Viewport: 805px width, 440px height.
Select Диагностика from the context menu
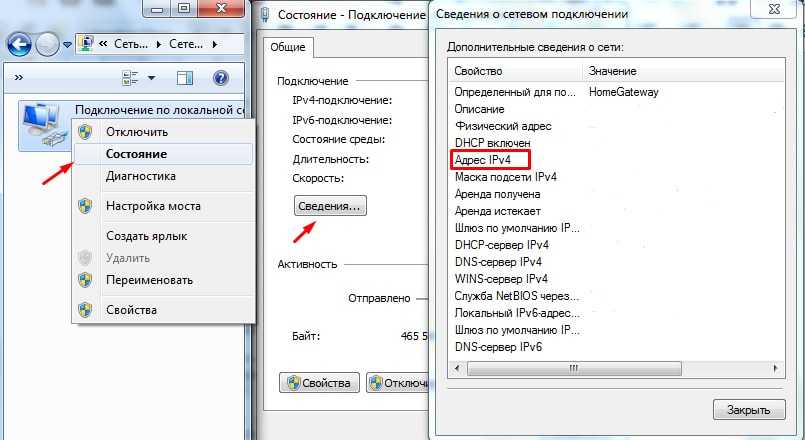point(141,176)
